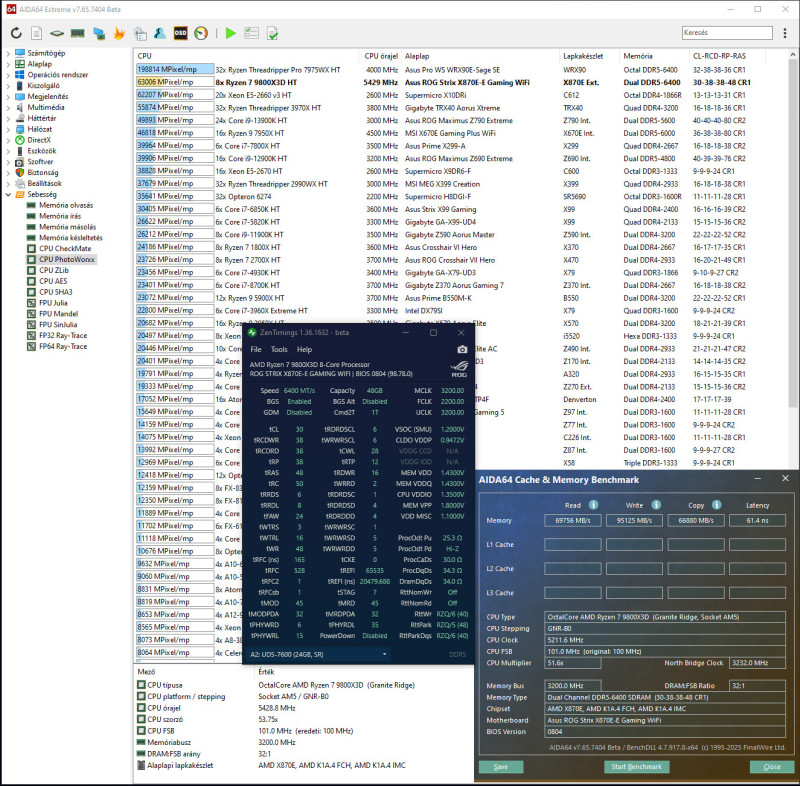Click the results checklist toolbar icon
Screen dimensions: 800x786
pos(252,33)
